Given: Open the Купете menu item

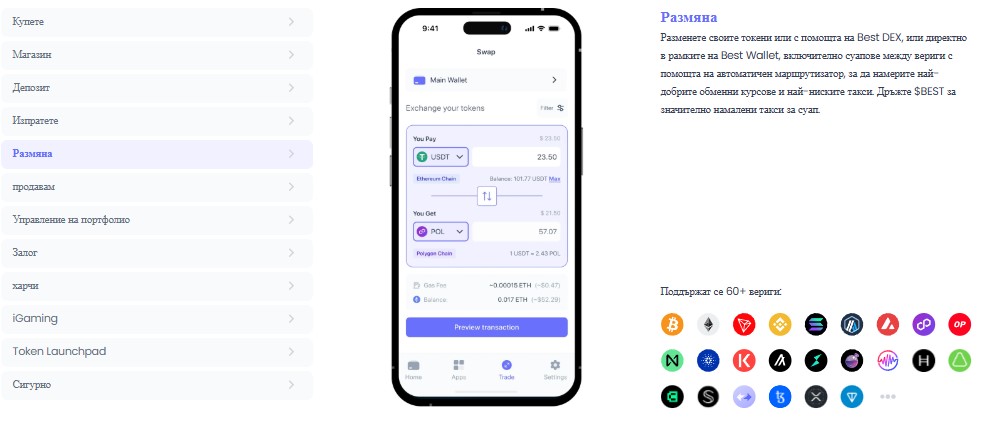Looking at the screenshot, I should (156, 22).
